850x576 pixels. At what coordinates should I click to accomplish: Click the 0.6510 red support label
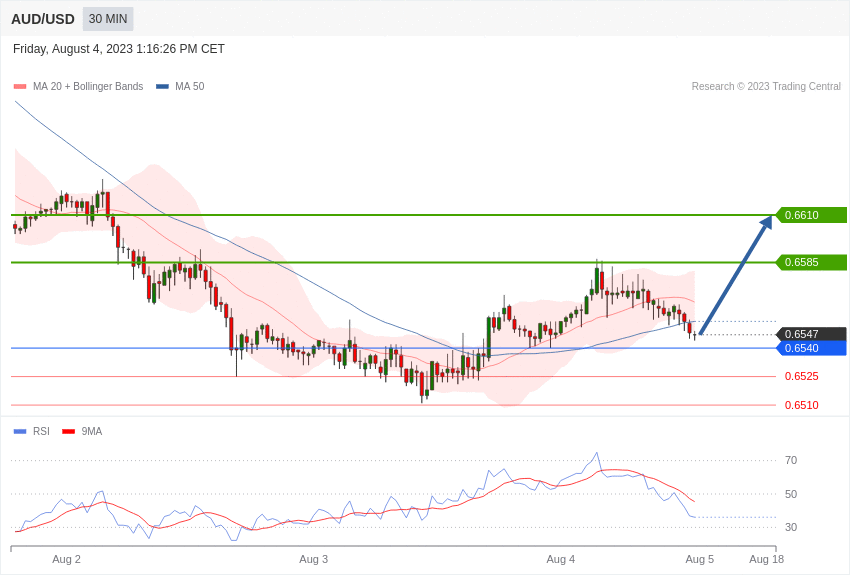(802, 405)
